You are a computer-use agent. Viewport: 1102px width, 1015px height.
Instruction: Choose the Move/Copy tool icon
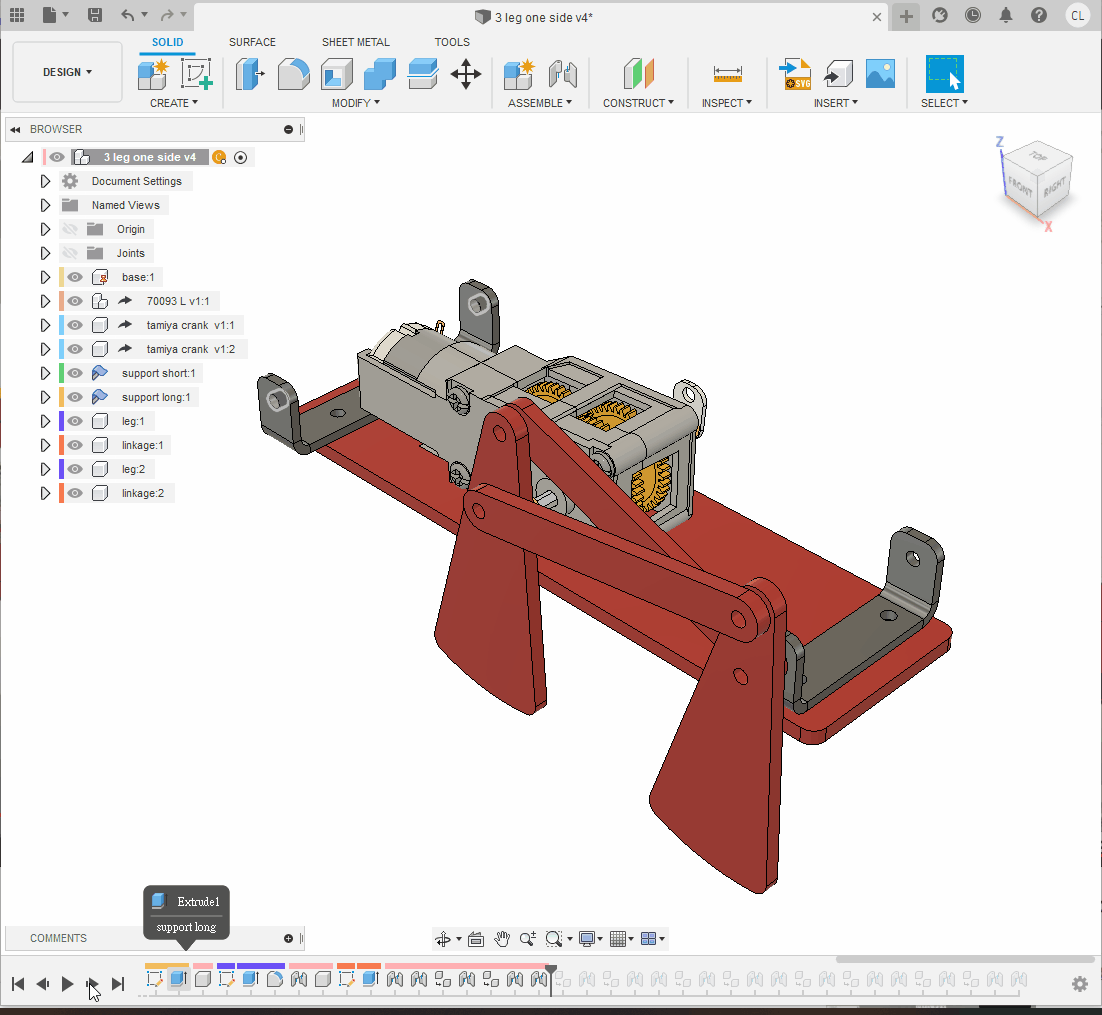point(466,74)
